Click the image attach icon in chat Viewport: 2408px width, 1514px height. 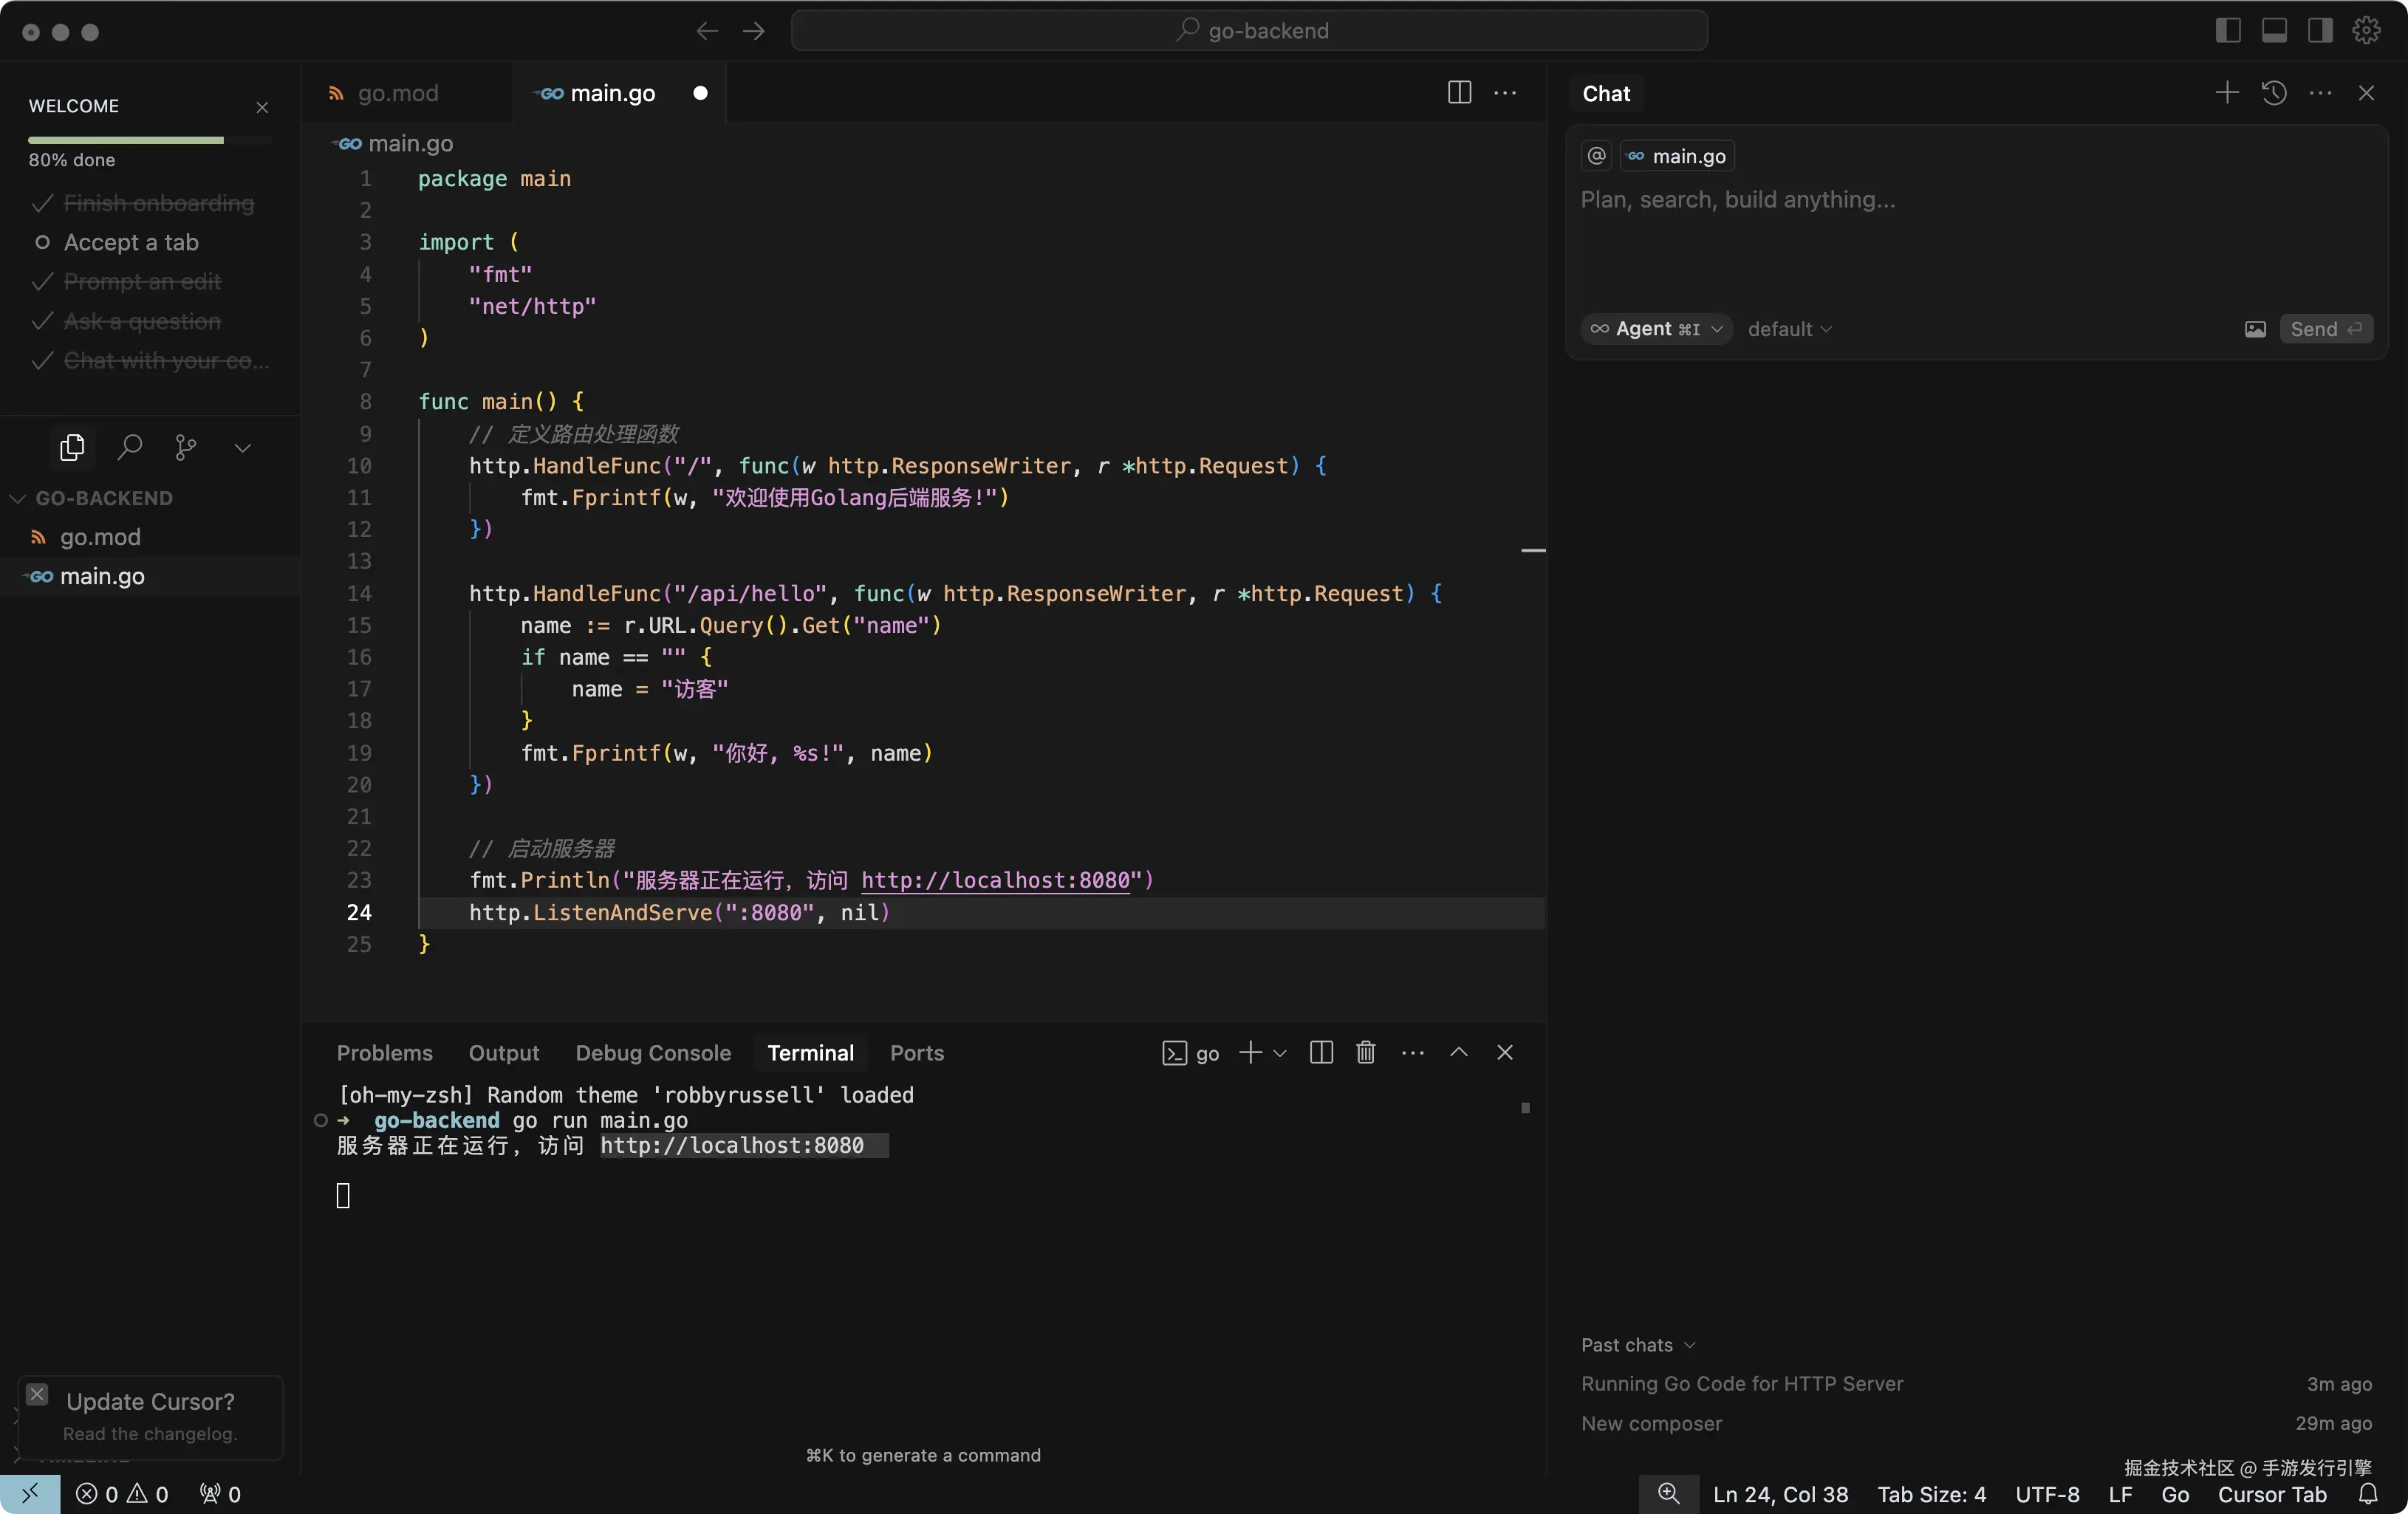tap(2255, 329)
